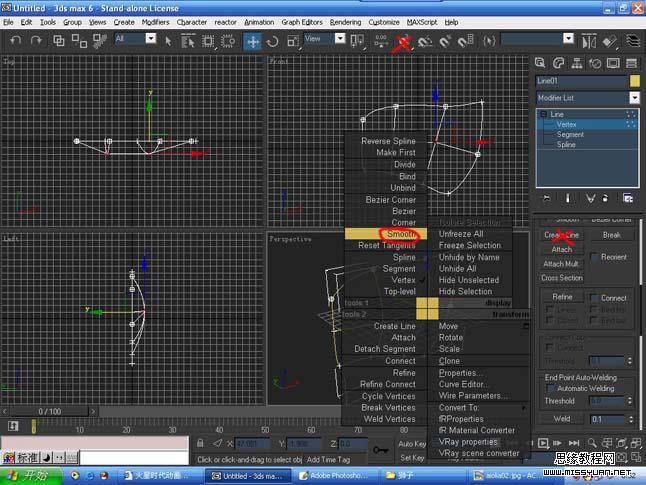Image resolution: width=646 pixels, height=485 pixels.
Task: Toggle the Selection Lock padlock icon
Action: pyautogui.click(x=200, y=443)
